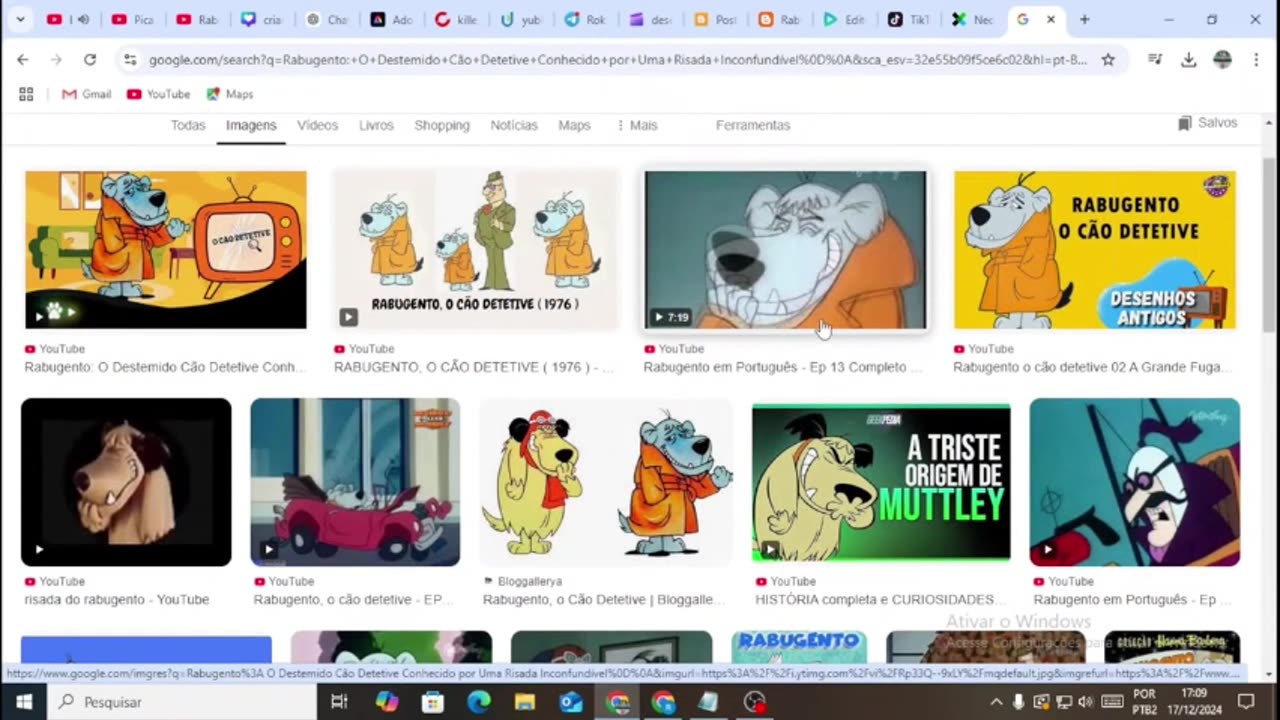This screenshot has width=1280, height=720.
Task: Mute the first tab's audio icon
Action: [83, 19]
